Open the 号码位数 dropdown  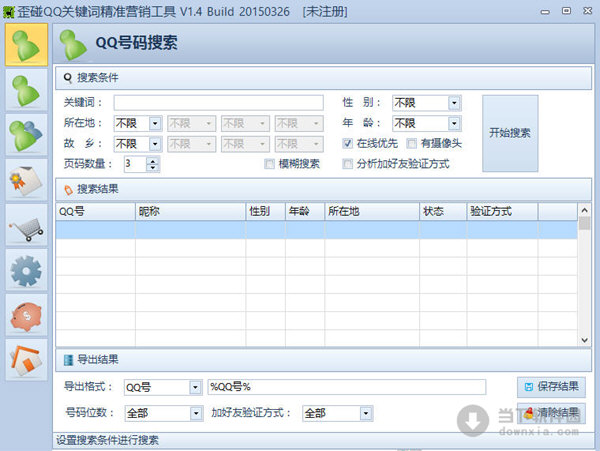tap(196, 413)
